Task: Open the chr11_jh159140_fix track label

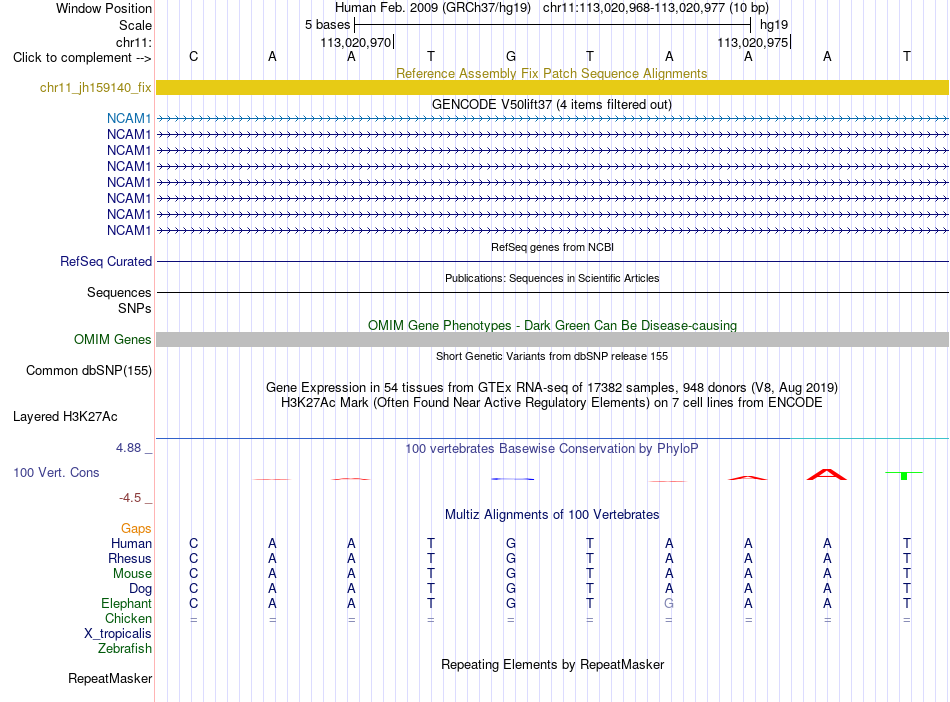Action: point(95,87)
